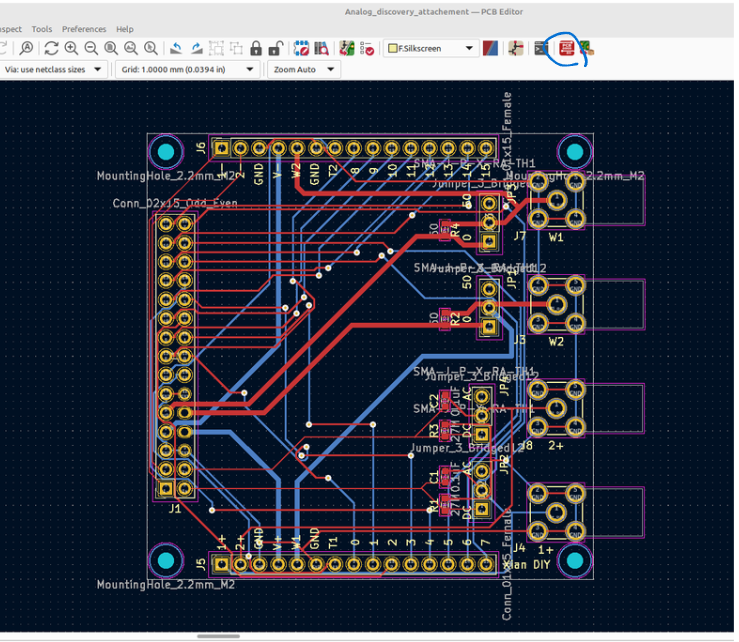Expand the Zoom Auto dropdown
This screenshot has height=642, width=739.
(x=304, y=69)
